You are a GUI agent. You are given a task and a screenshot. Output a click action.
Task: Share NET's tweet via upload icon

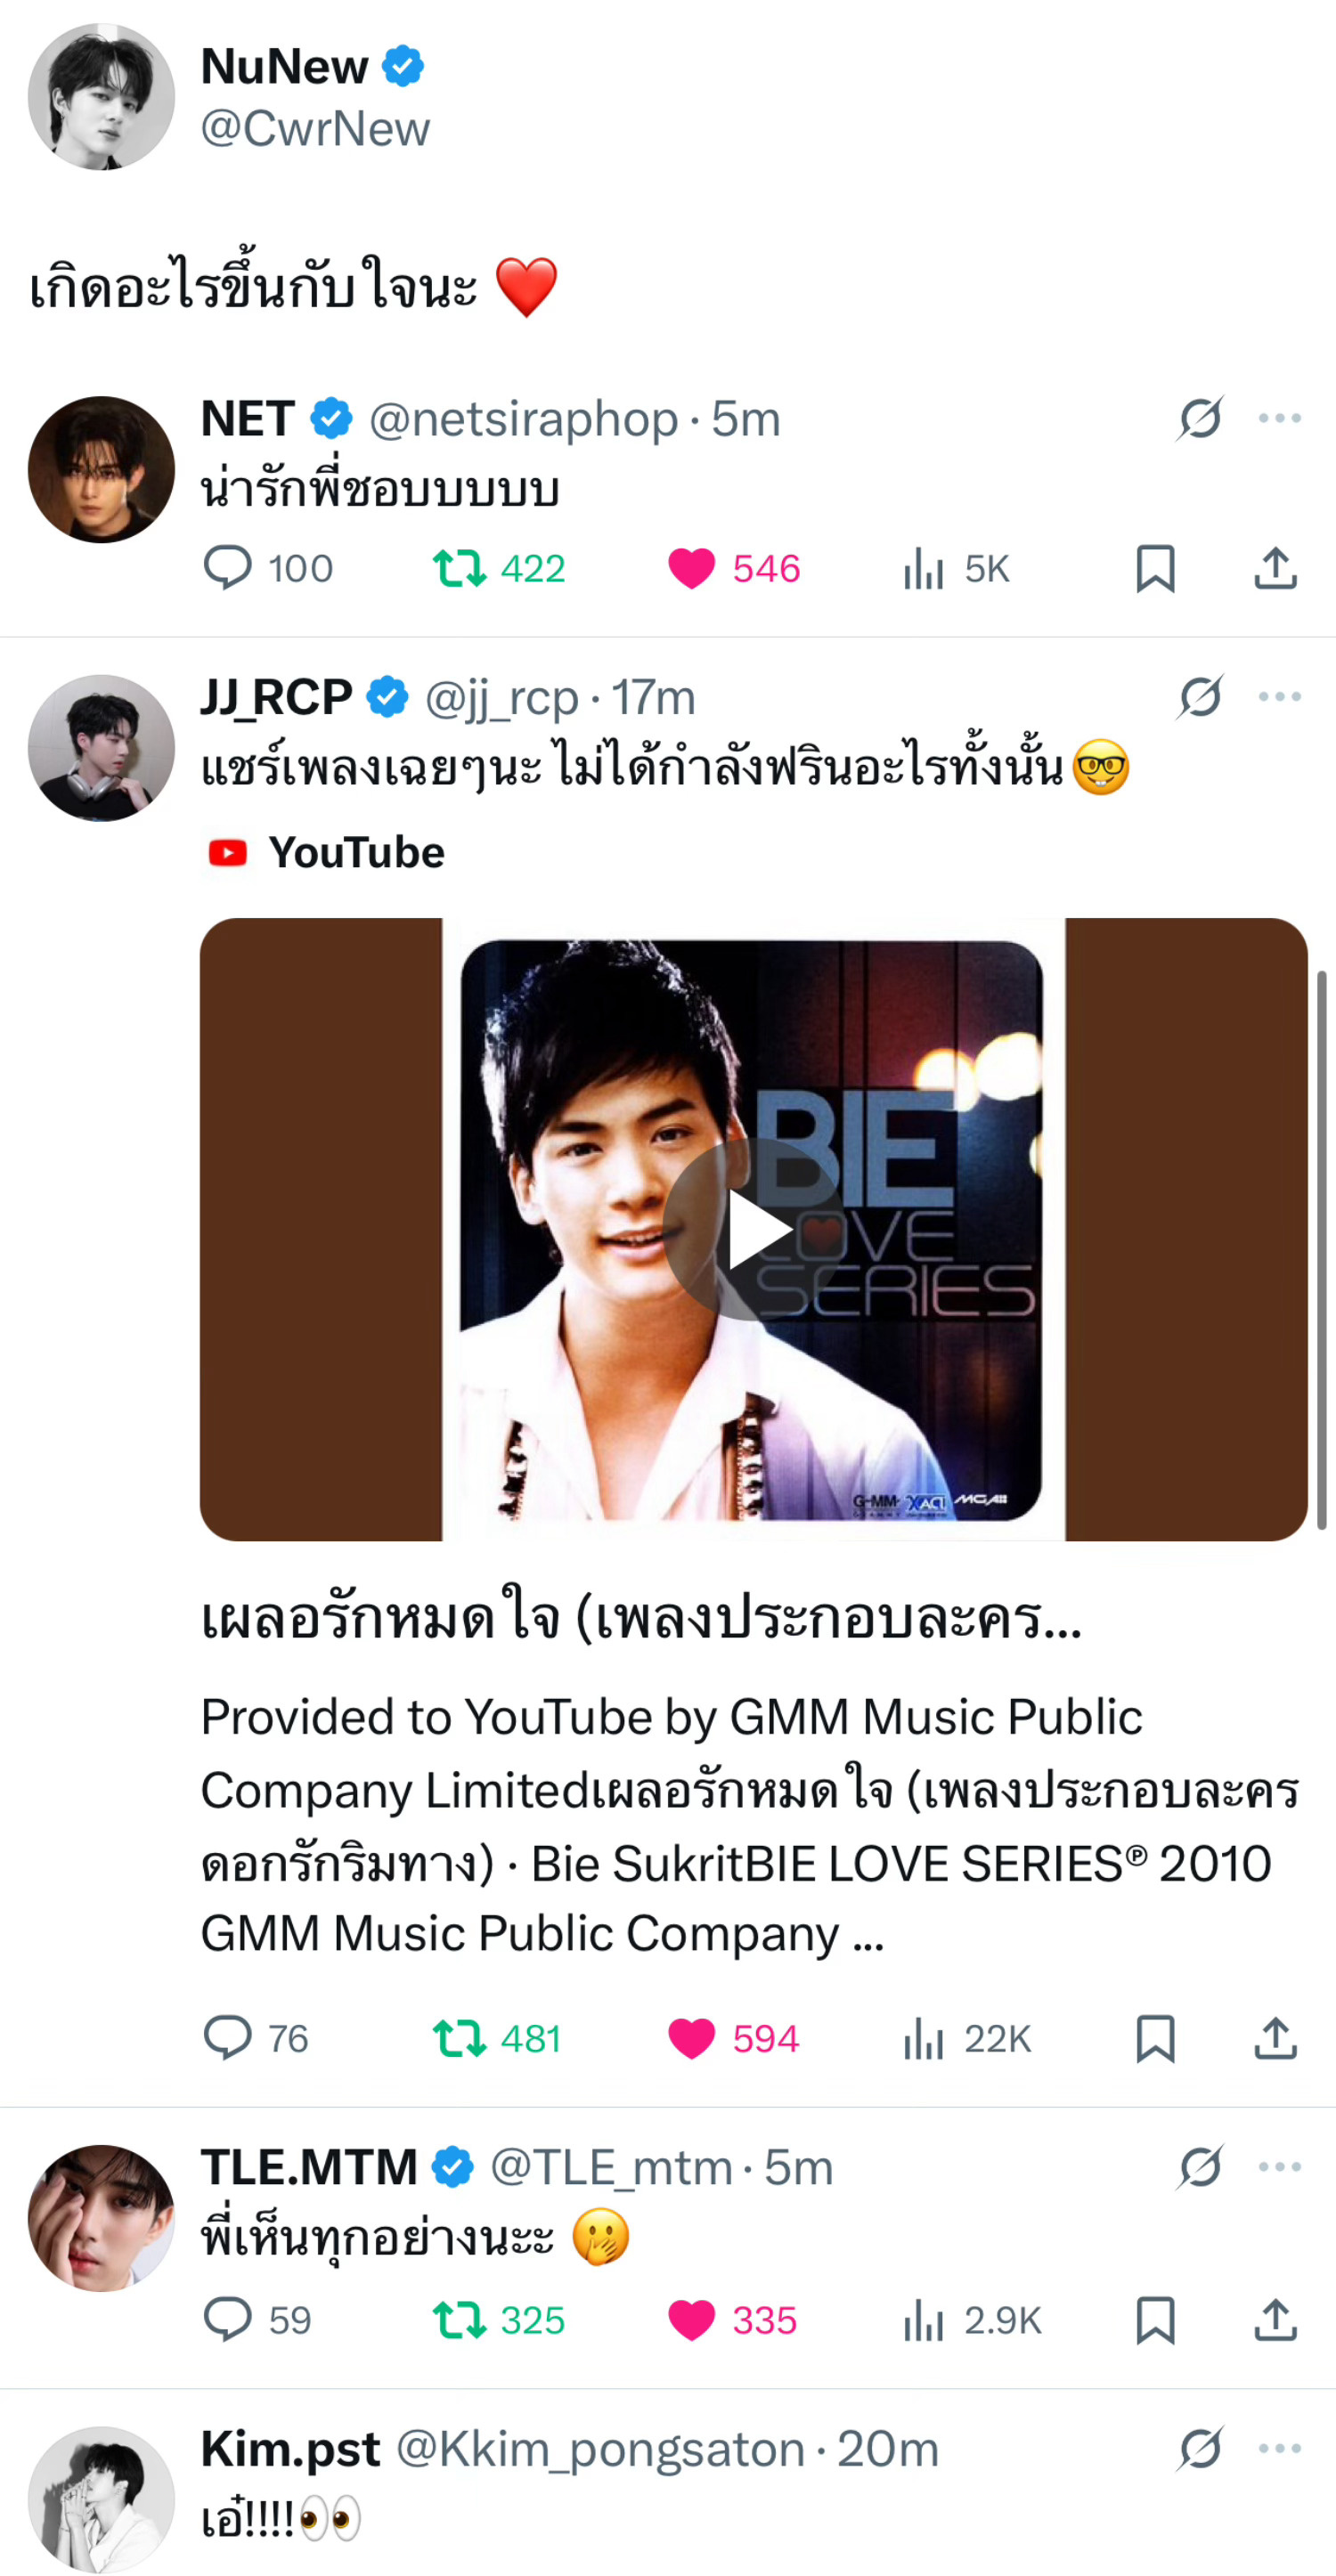1275,568
